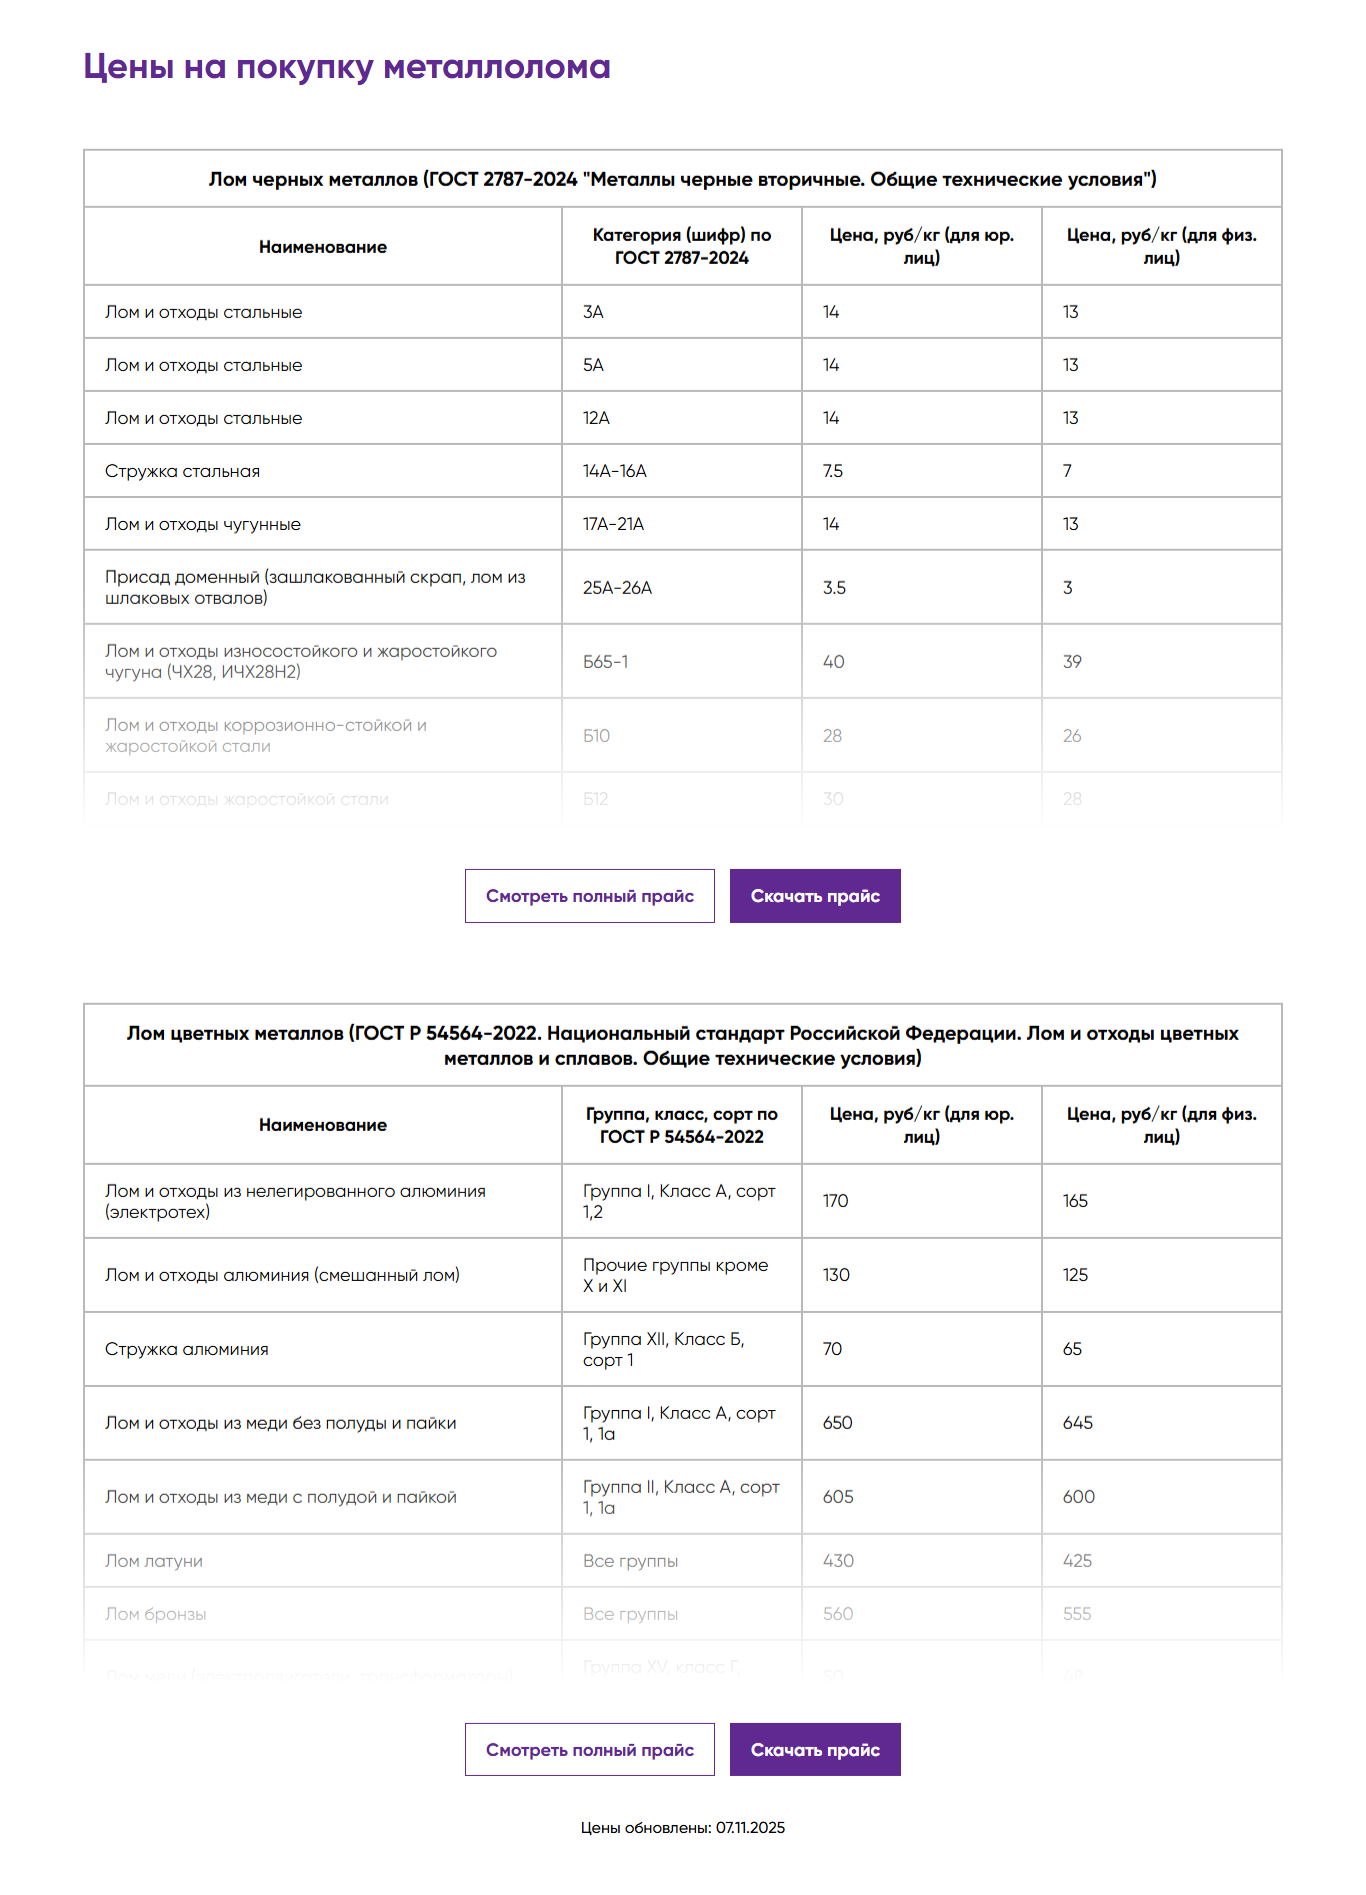Click price 170 for unalloyed aluminium
This screenshot has width=1366, height=1895.
[x=835, y=1201]
